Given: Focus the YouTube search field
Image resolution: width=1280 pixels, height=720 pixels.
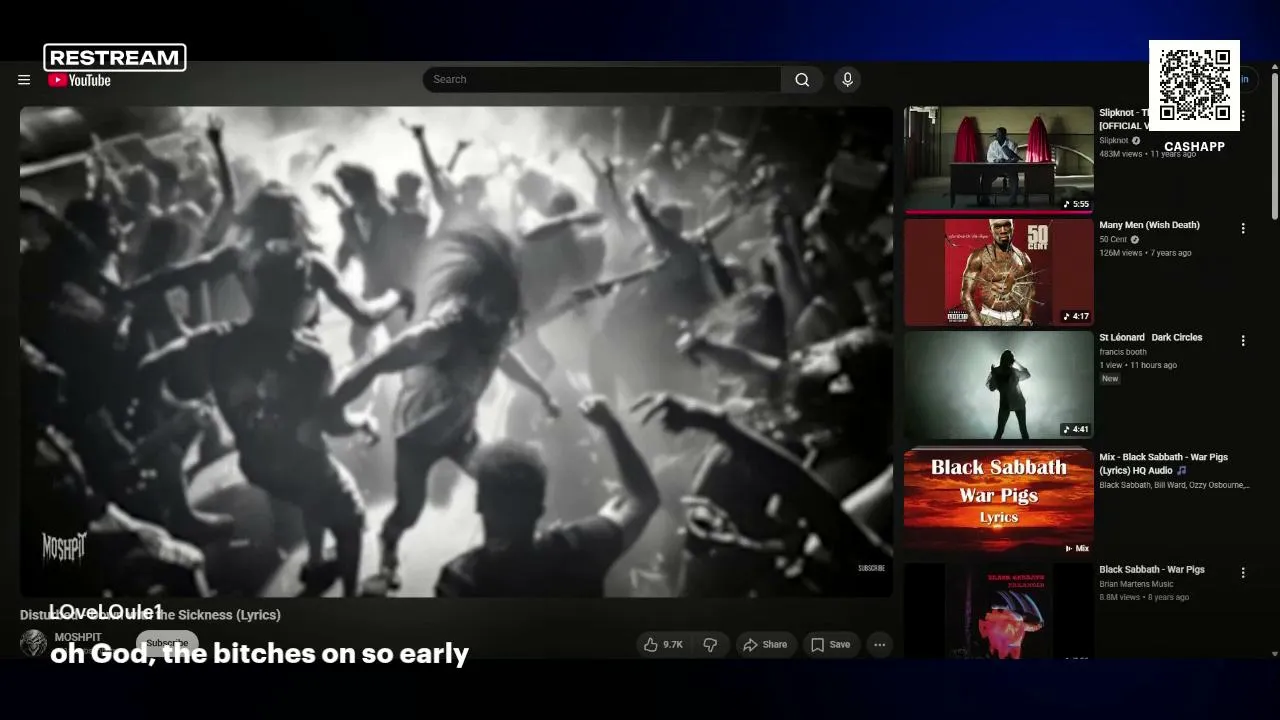Looking at the screenshot, I should 602,80.
